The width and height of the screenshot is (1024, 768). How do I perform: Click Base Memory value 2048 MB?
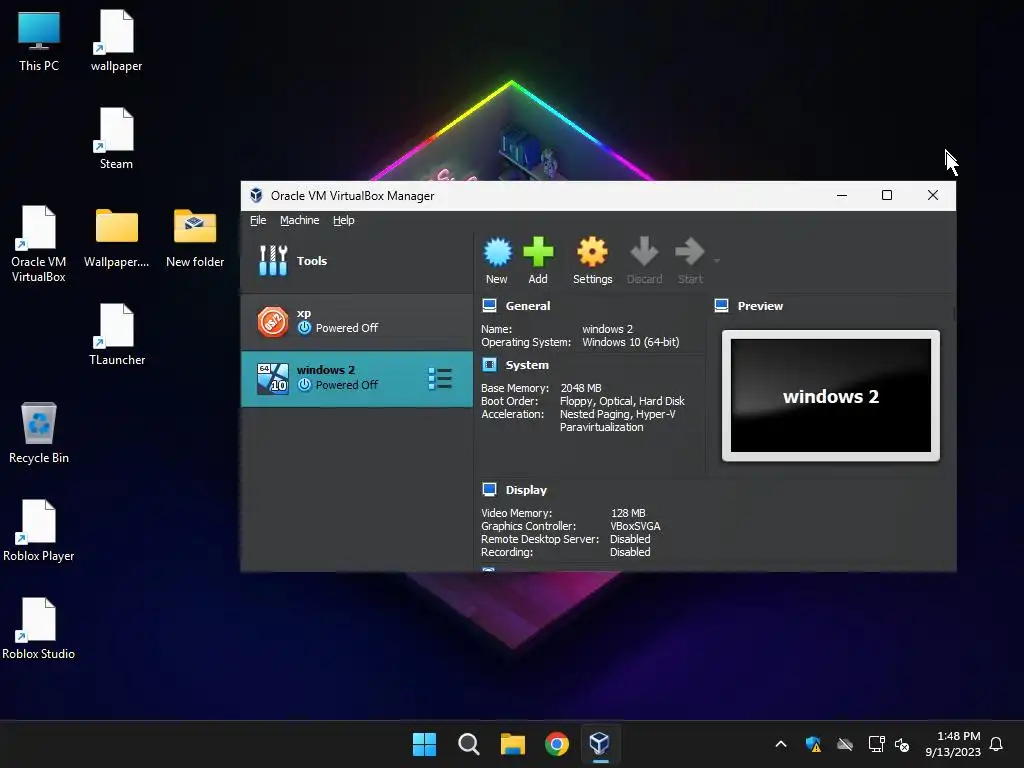(x=581, y=388)
